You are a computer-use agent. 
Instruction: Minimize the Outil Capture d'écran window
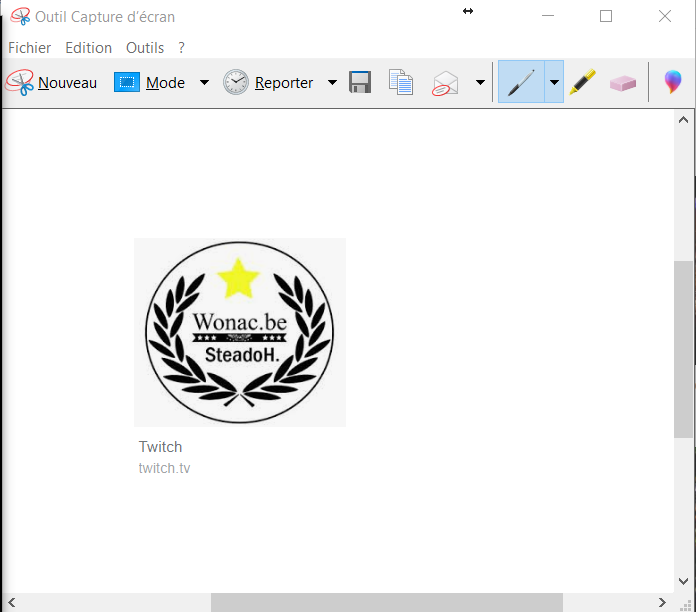tap(548, 16)
